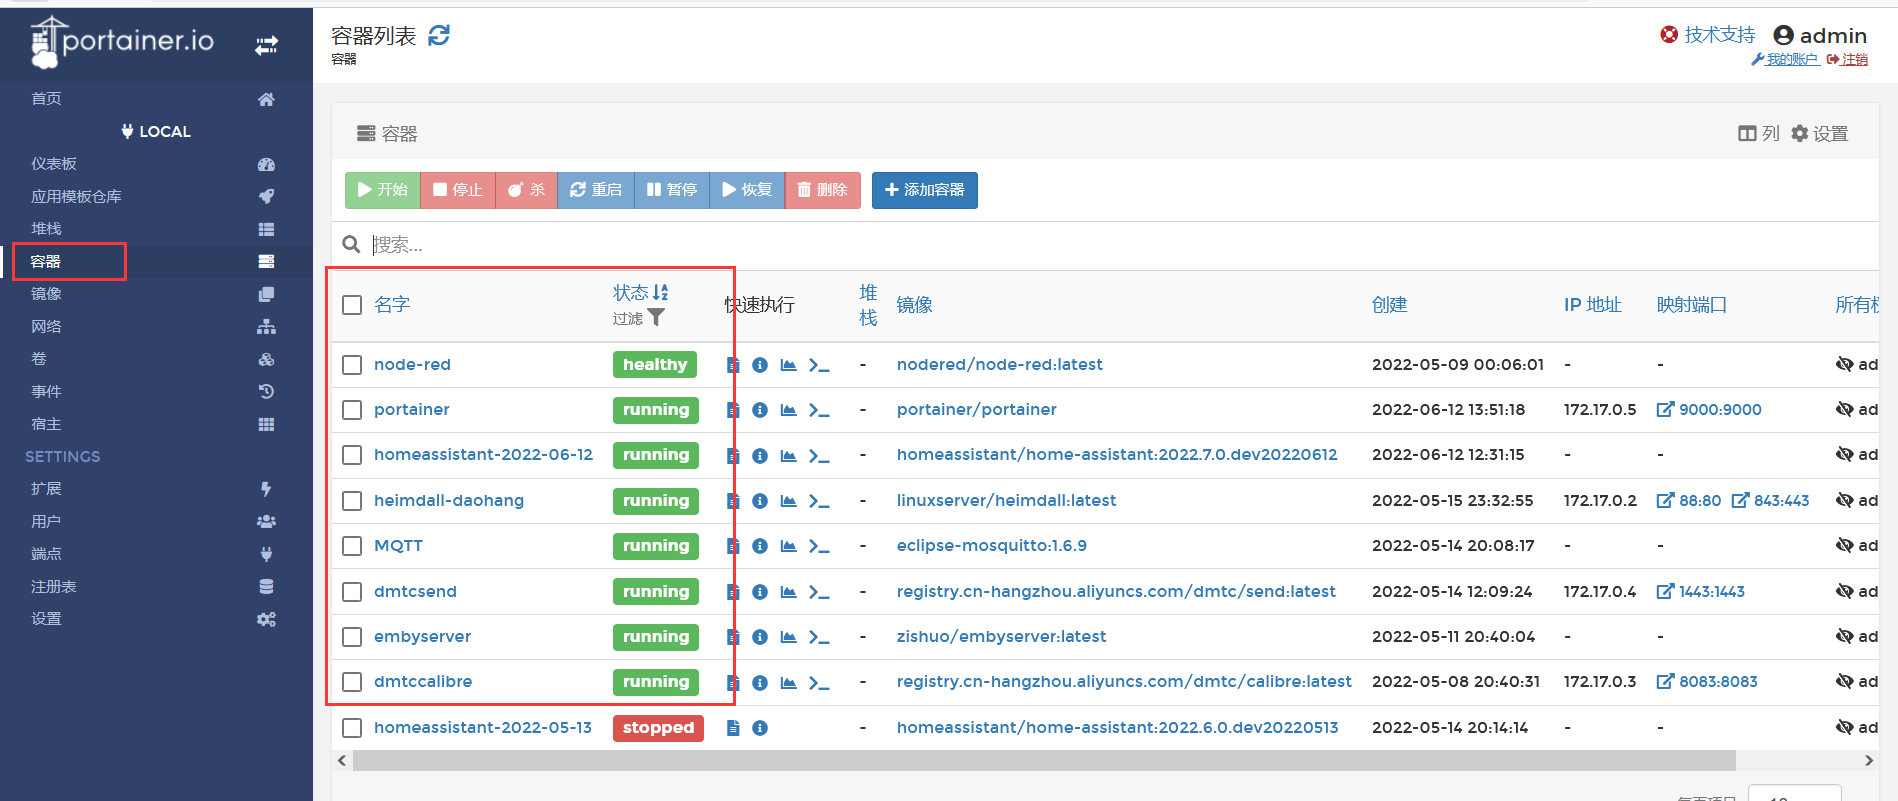Click the 设置 gear in container panel
The height and width of the screenshot is (801, 1898).
tap(1819, 134)
